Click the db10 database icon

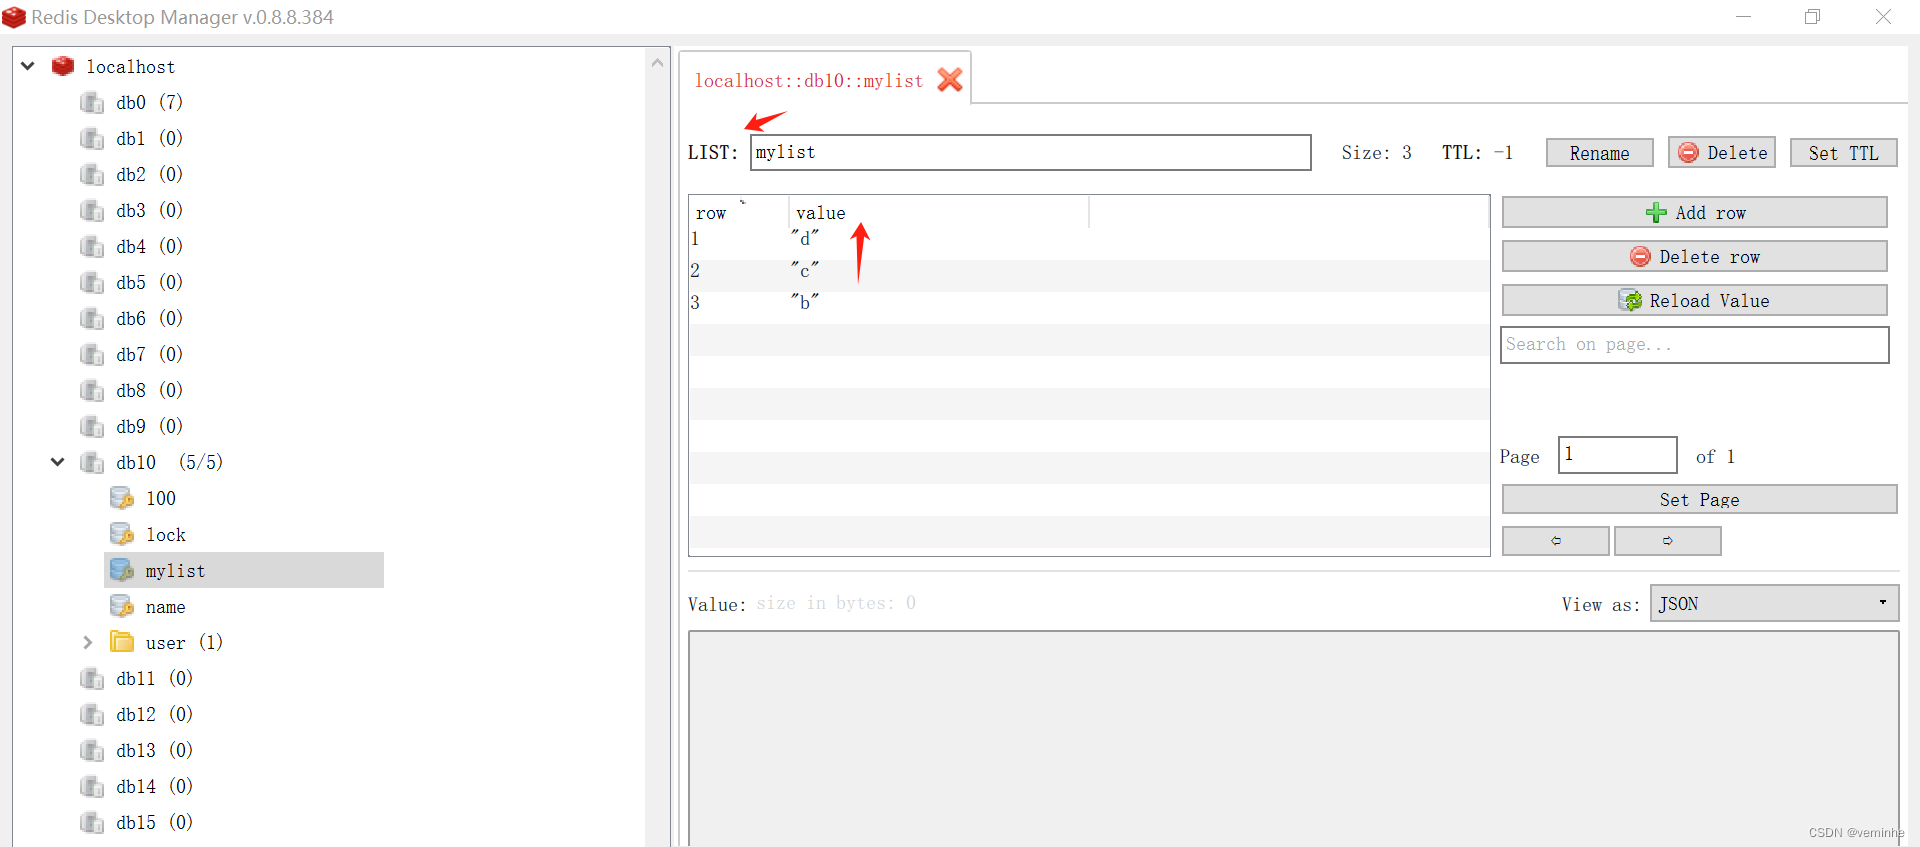[92, 462]
